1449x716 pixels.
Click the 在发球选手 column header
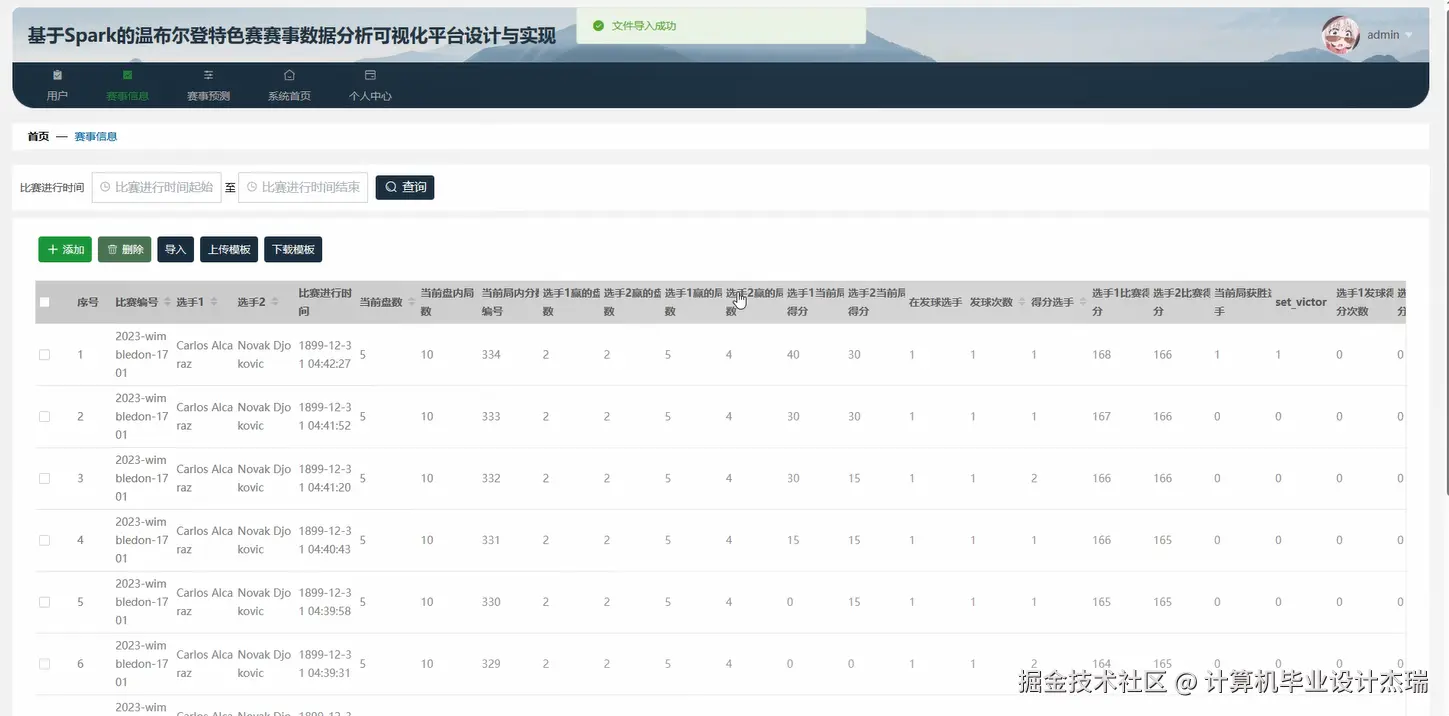click(x=935, y=302)
